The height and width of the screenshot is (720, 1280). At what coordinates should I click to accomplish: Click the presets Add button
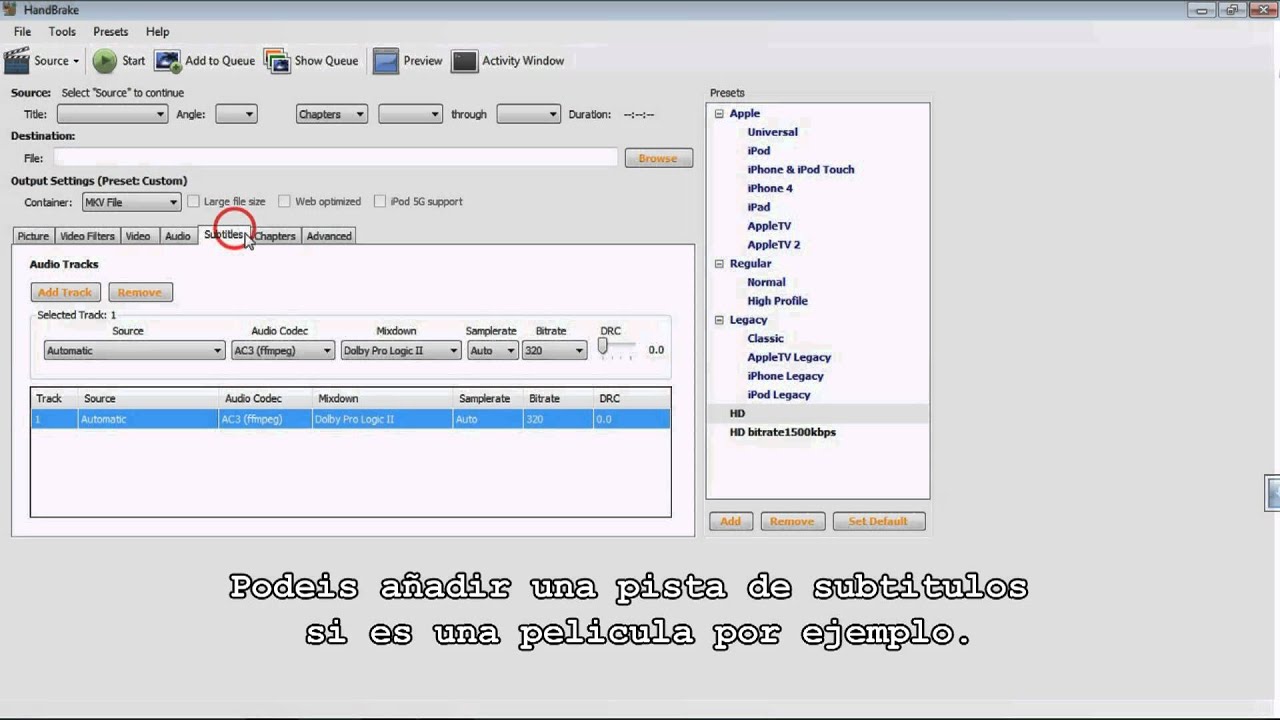pos(731,521)
